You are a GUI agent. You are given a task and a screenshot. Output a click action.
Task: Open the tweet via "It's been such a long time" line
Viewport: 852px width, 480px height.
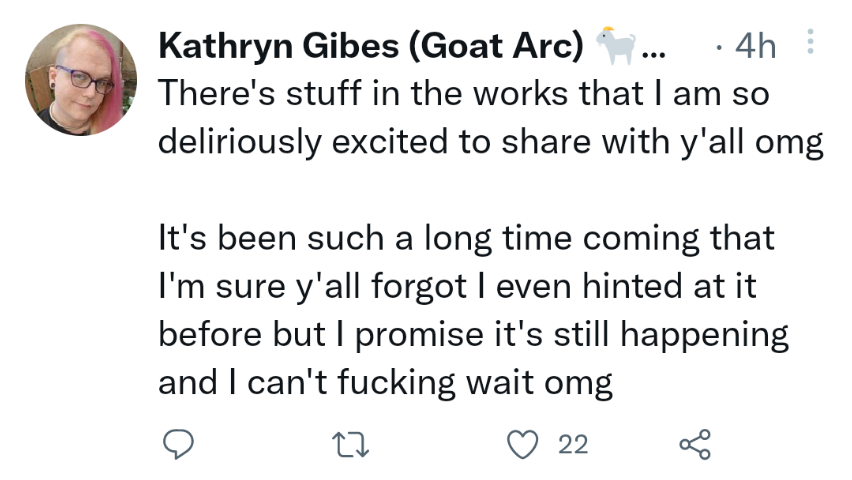[x=466, y=239]
